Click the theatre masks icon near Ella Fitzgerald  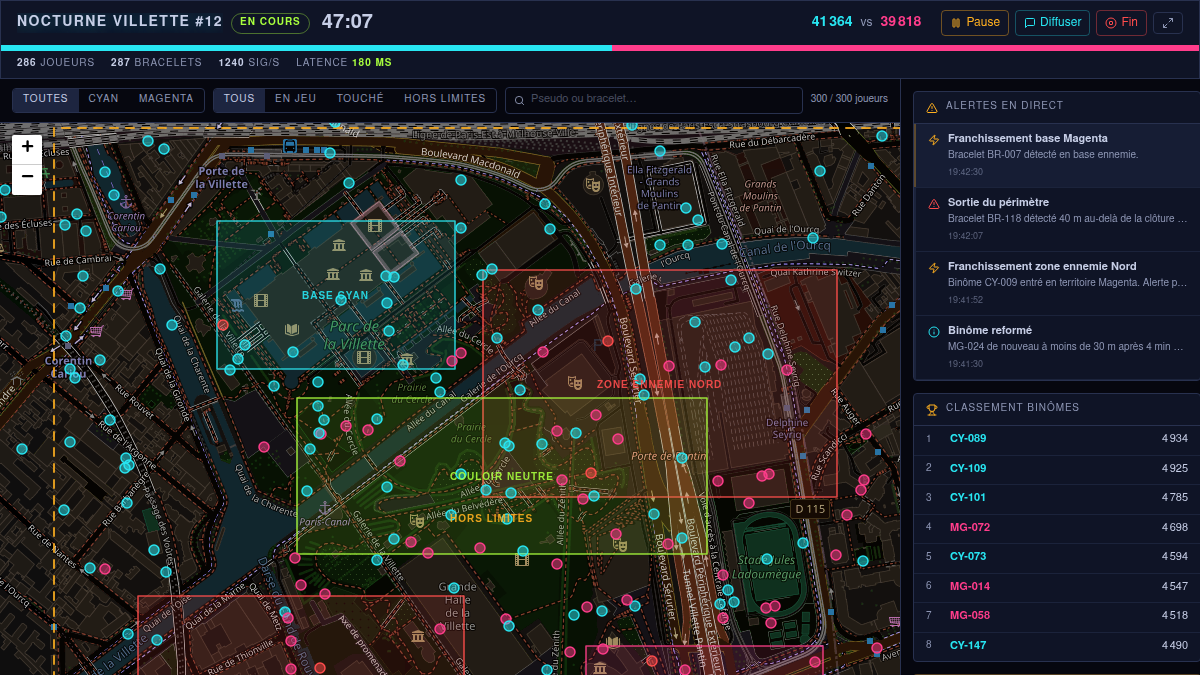pos(593,185)
